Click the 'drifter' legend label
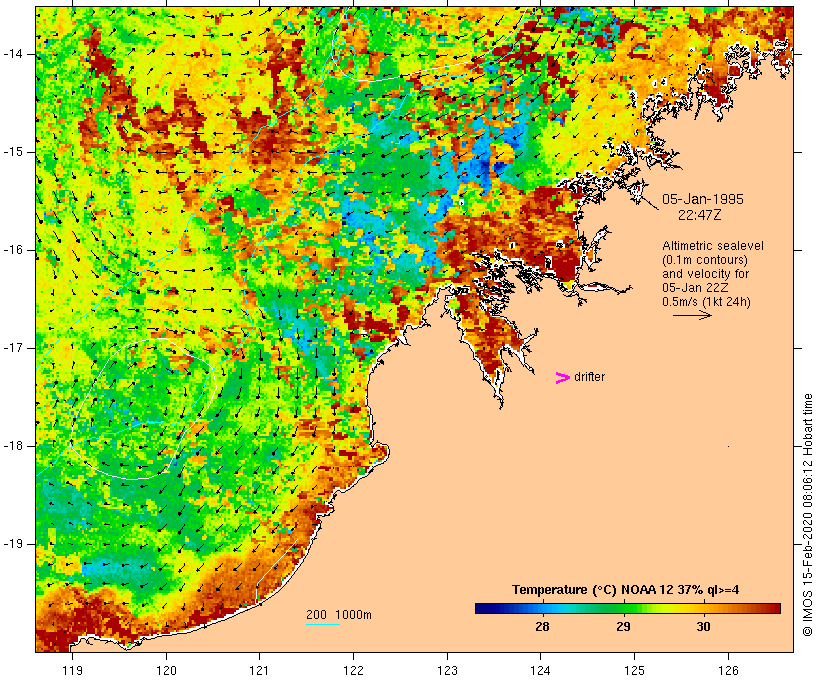The width and height of the screenshot is (820, 680). [589, 377]
